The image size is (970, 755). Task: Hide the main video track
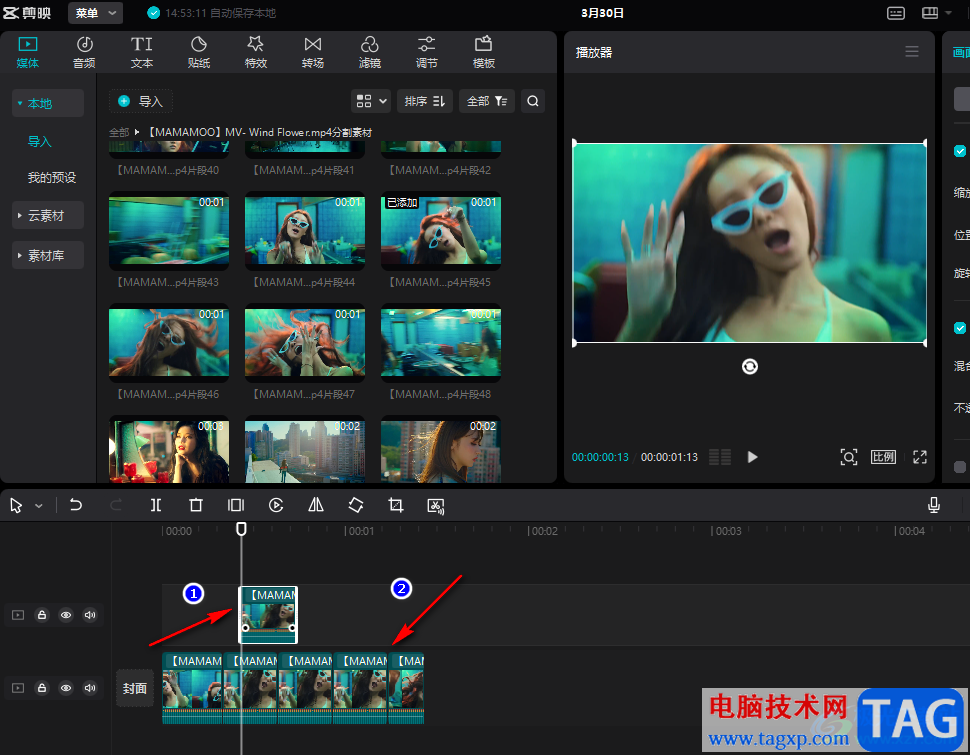(66, 688)
